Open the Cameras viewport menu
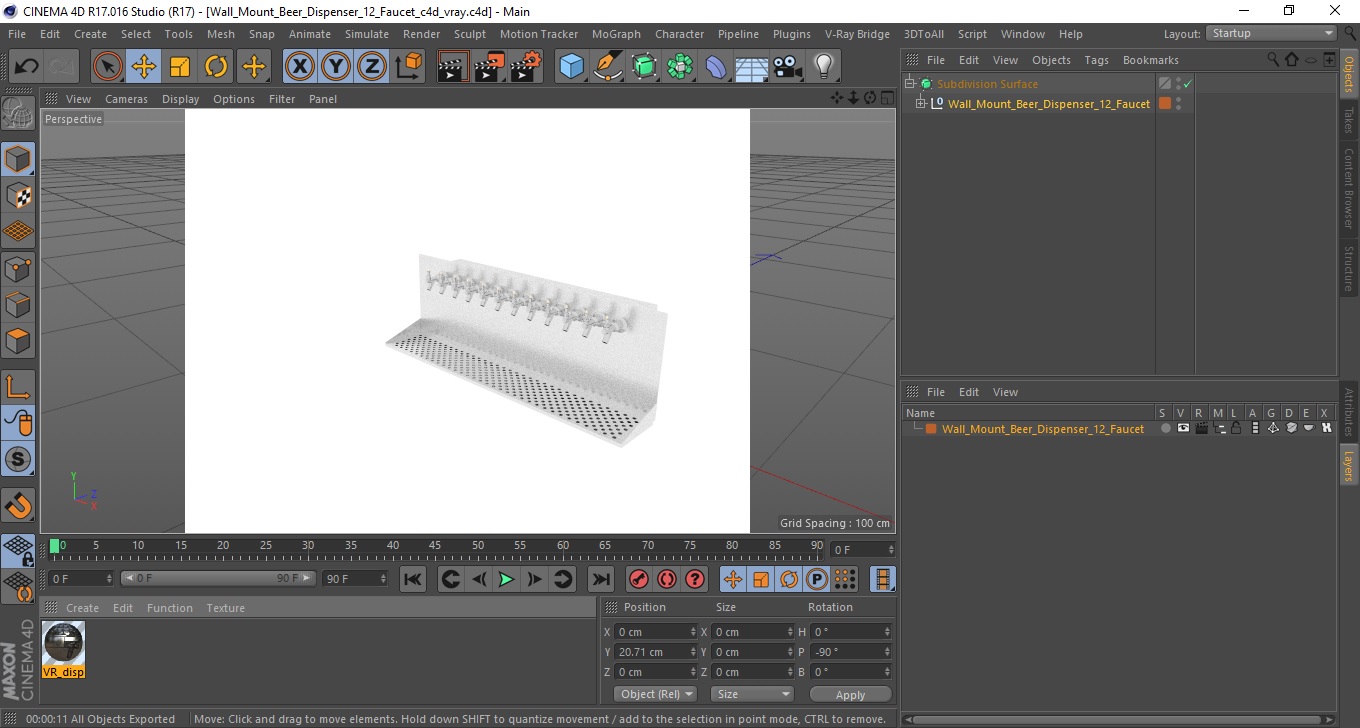The height and width of the screenshot is (728, 1360). point(126,99)
